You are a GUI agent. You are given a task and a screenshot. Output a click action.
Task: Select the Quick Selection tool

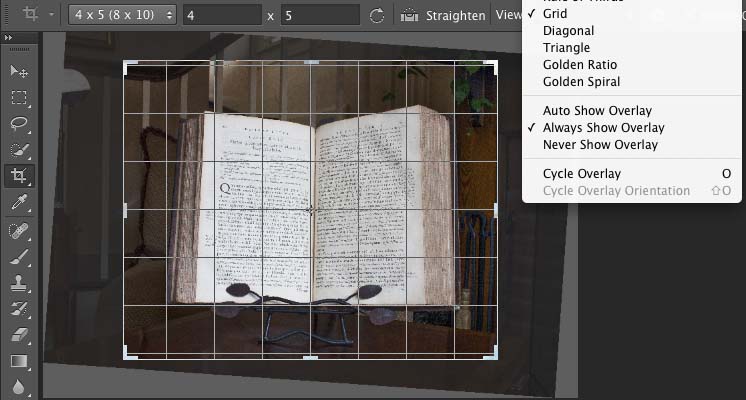pos(19,150)
